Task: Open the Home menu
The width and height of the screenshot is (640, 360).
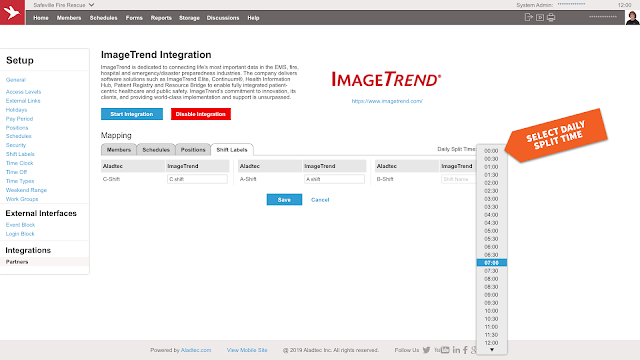Action: [41, 18]
